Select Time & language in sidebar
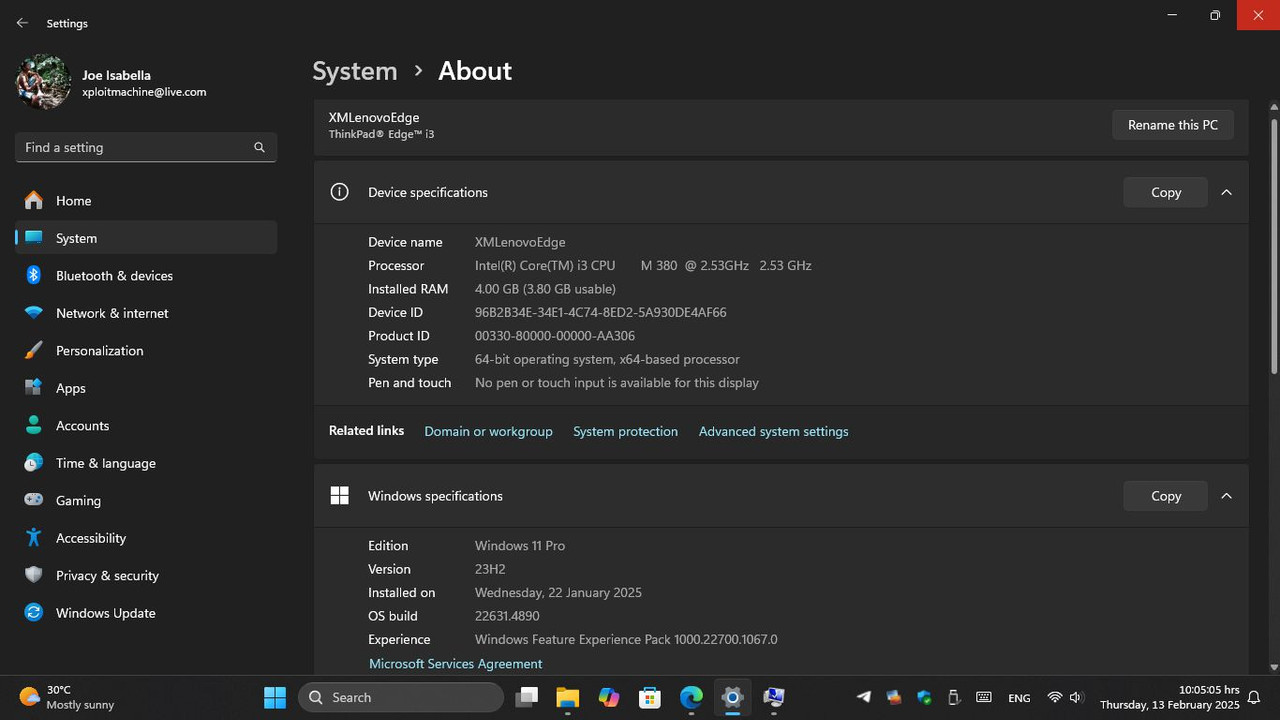The image size is (1280, 720). pyautogui.click(x=105, y=463)
